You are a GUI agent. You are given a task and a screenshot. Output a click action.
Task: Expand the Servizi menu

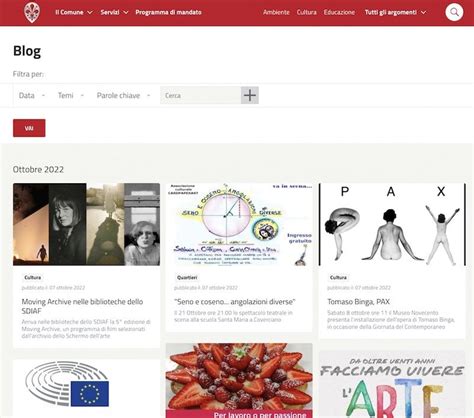click(114, 12)
